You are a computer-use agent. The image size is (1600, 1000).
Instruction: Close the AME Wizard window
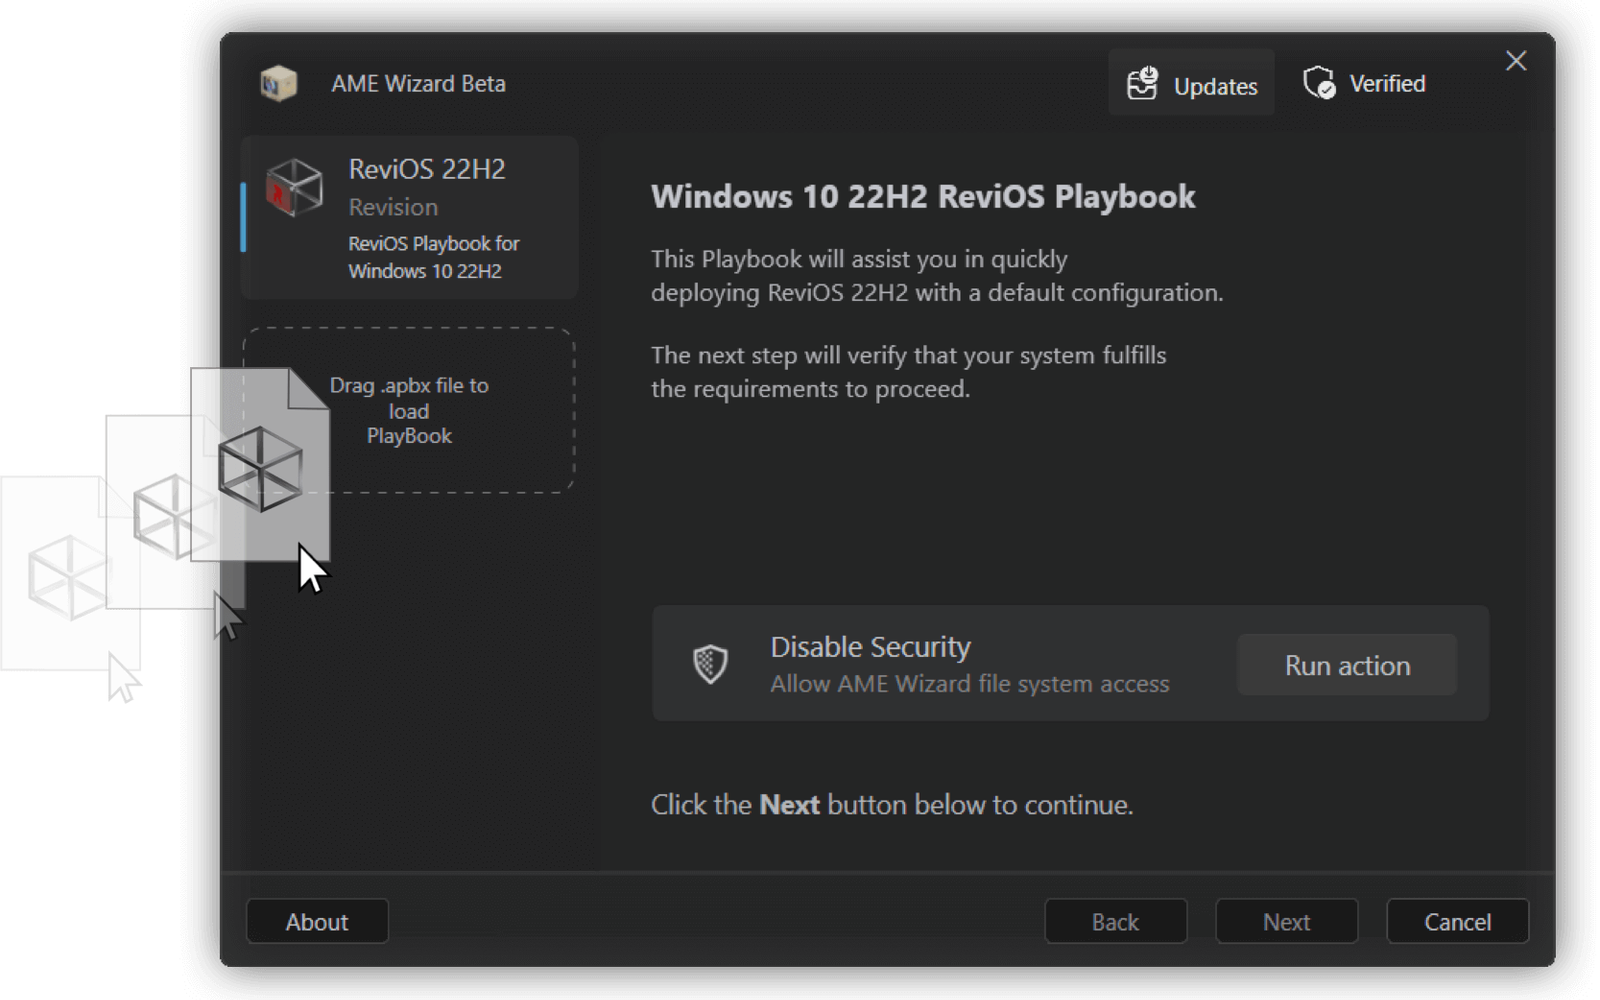[1516, 61]
